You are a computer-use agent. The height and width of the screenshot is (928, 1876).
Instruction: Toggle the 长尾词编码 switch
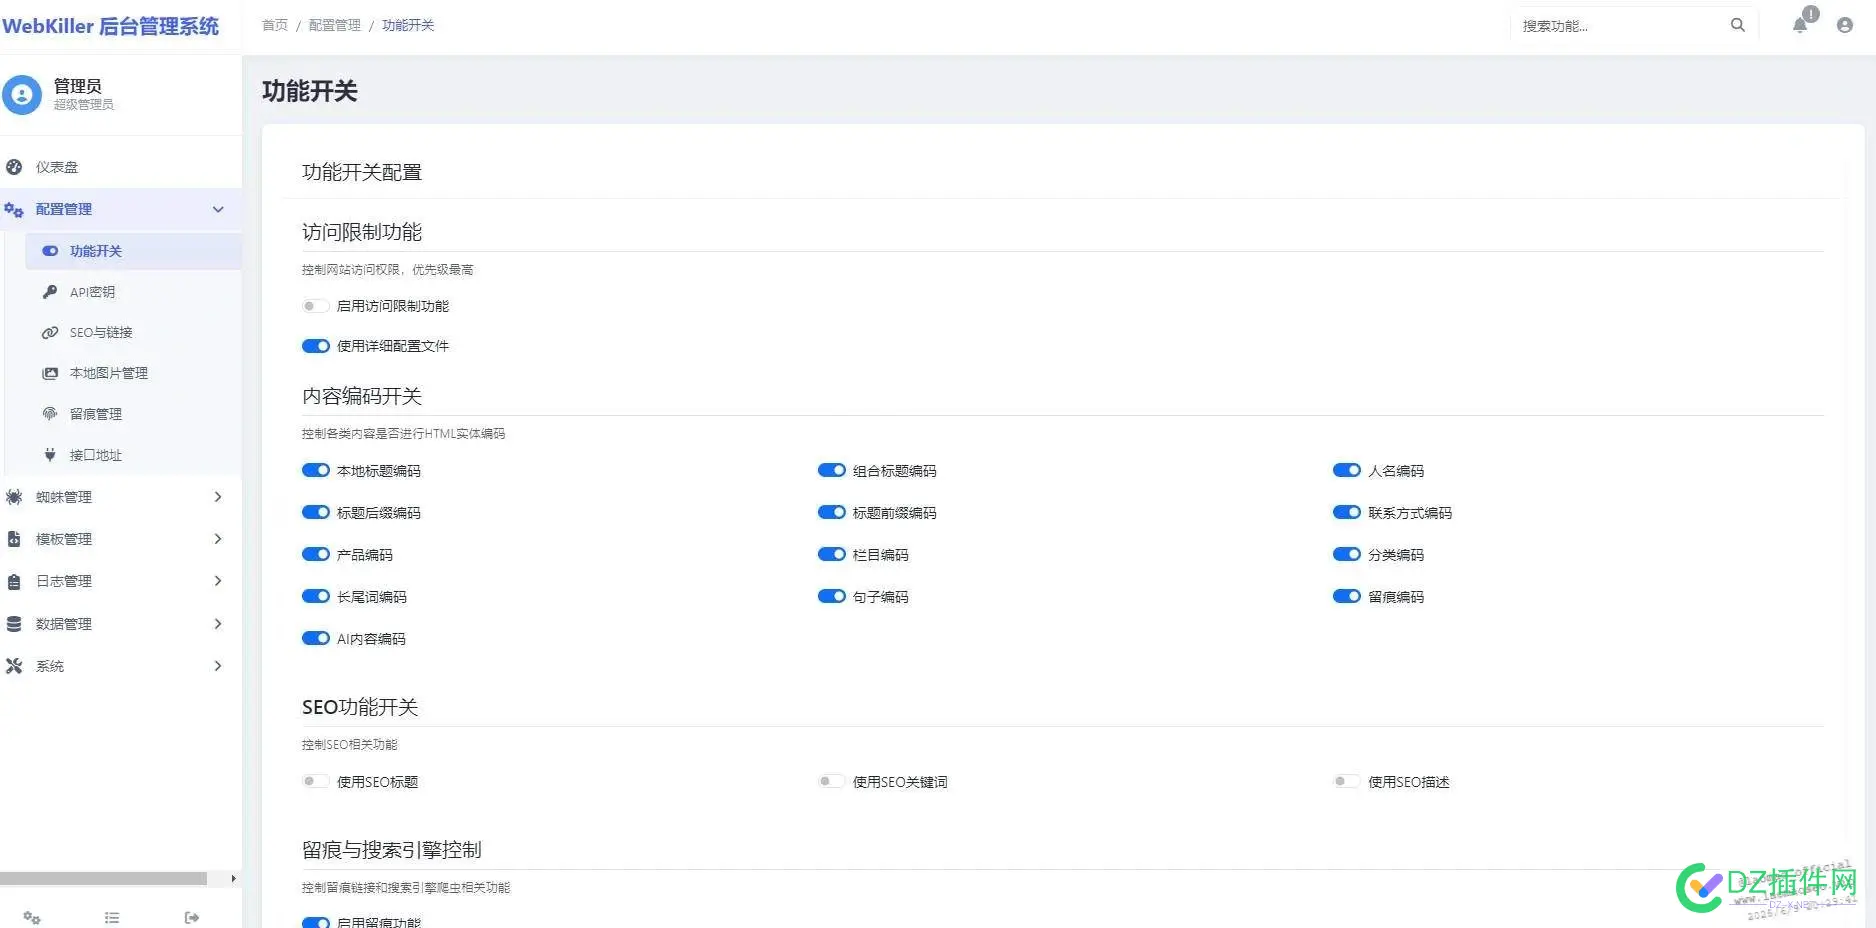click(316, 596)
